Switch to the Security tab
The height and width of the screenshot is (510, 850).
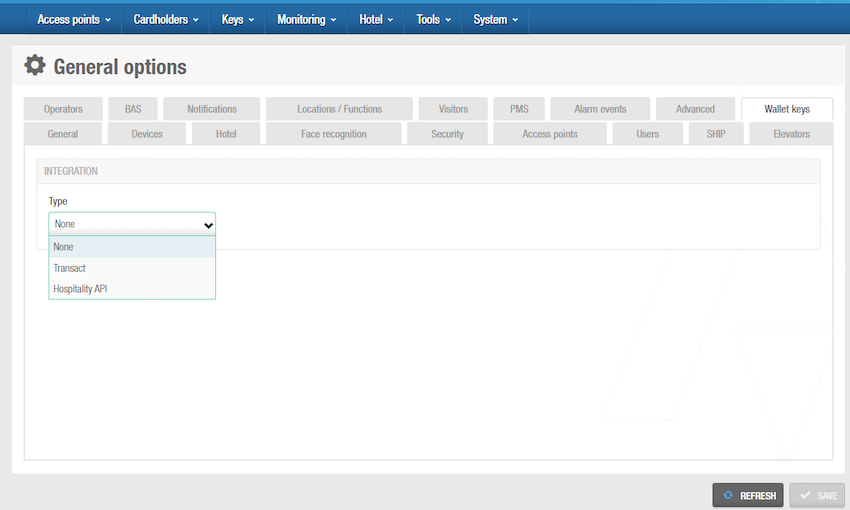[x=447, y=134]
